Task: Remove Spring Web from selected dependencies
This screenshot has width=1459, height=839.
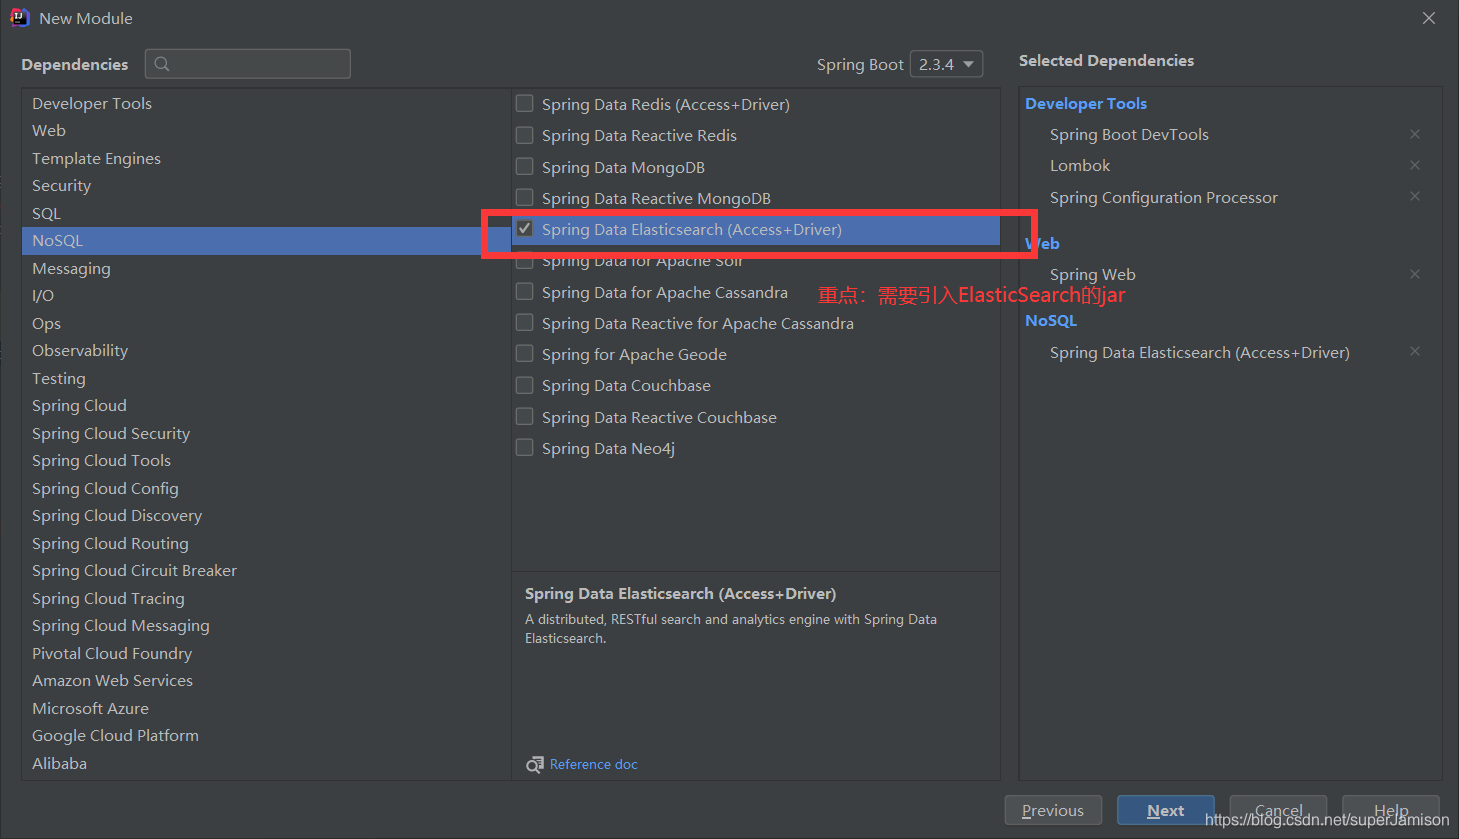Action: click(1415, 274)
